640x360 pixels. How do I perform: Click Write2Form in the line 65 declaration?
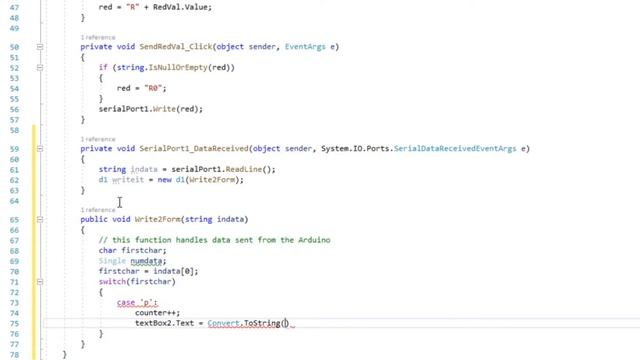(158, 220)
